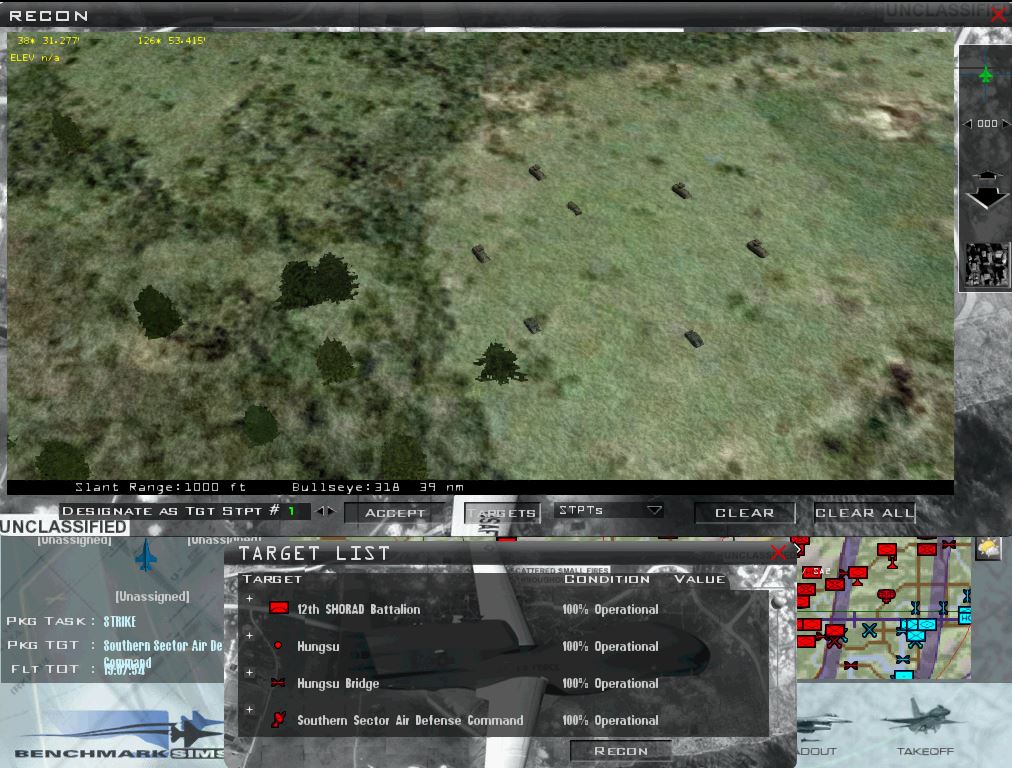Click the STRIKE package task value
The image size is (1012, 768).
[x=120, y=621]
